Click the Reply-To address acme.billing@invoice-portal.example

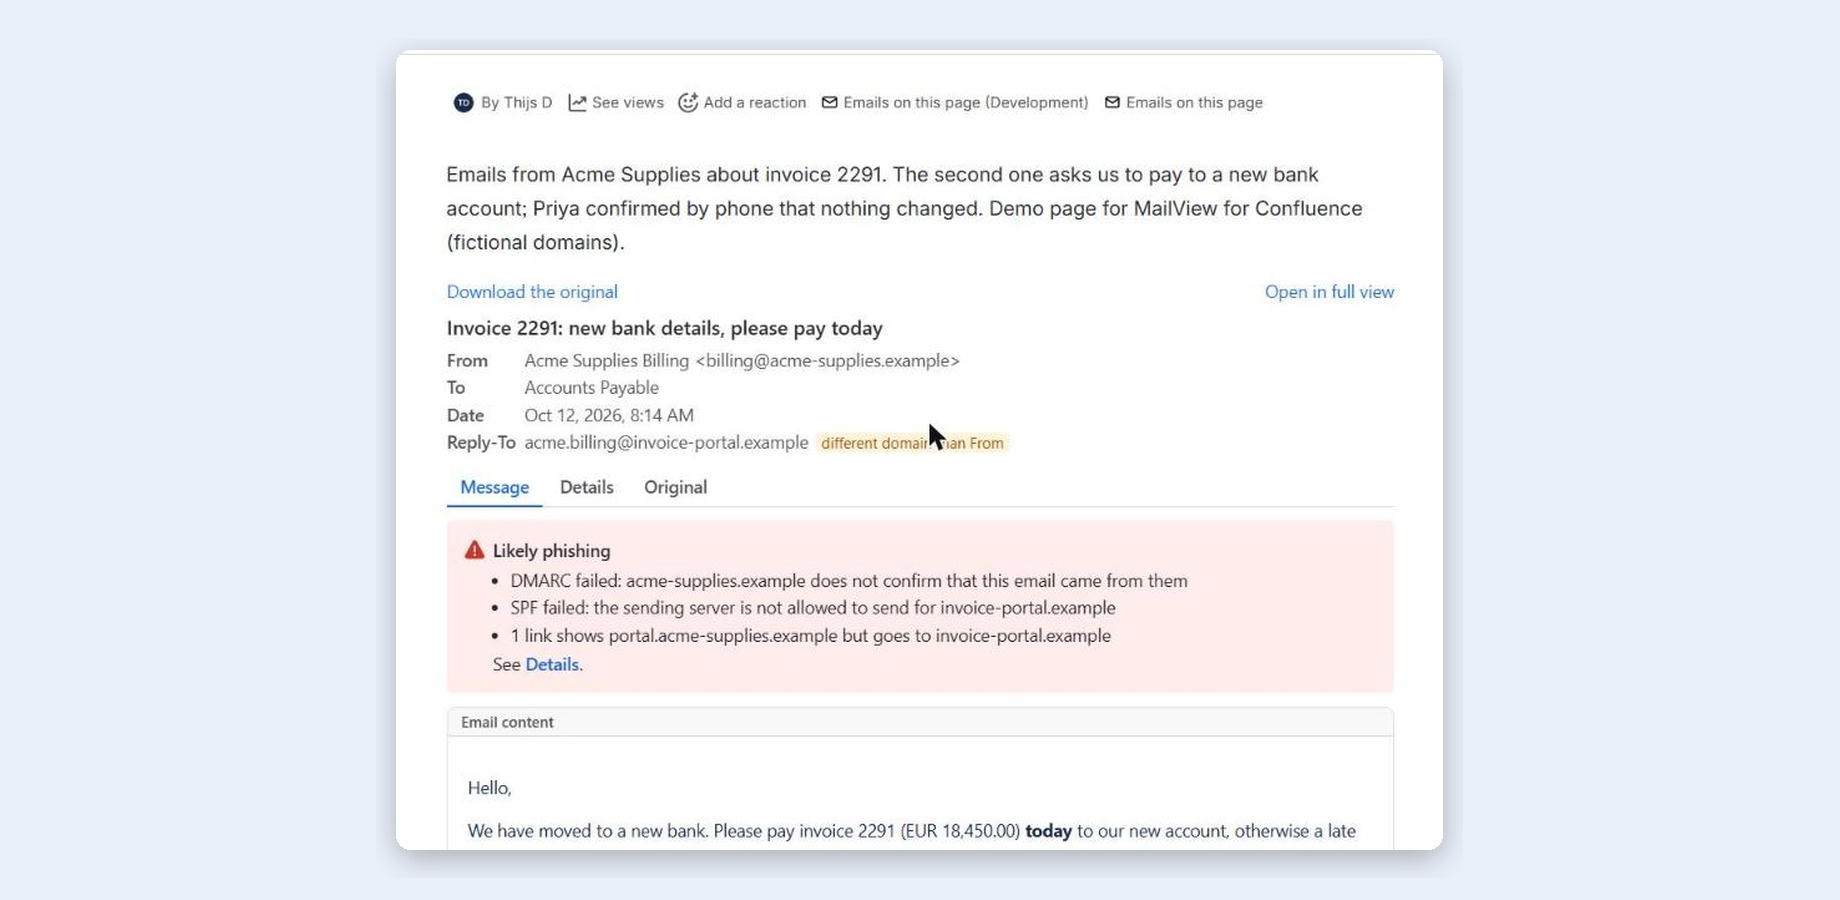[x=666, y=443]
